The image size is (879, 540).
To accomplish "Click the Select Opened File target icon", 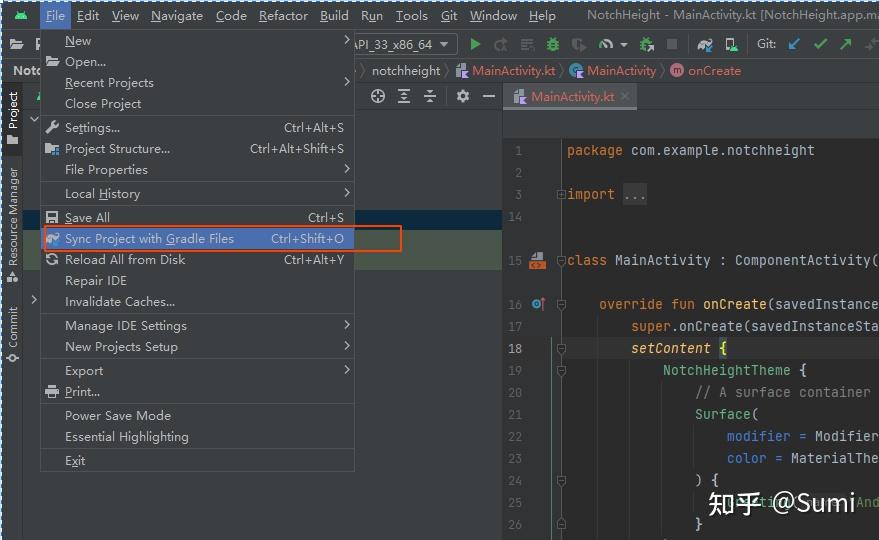I will 378,96.
